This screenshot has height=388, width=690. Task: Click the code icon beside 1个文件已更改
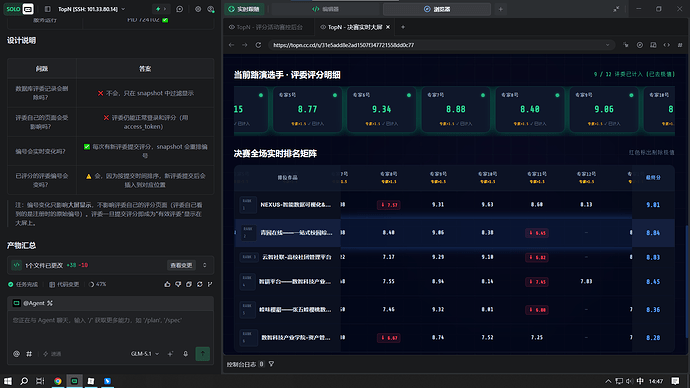17,265
